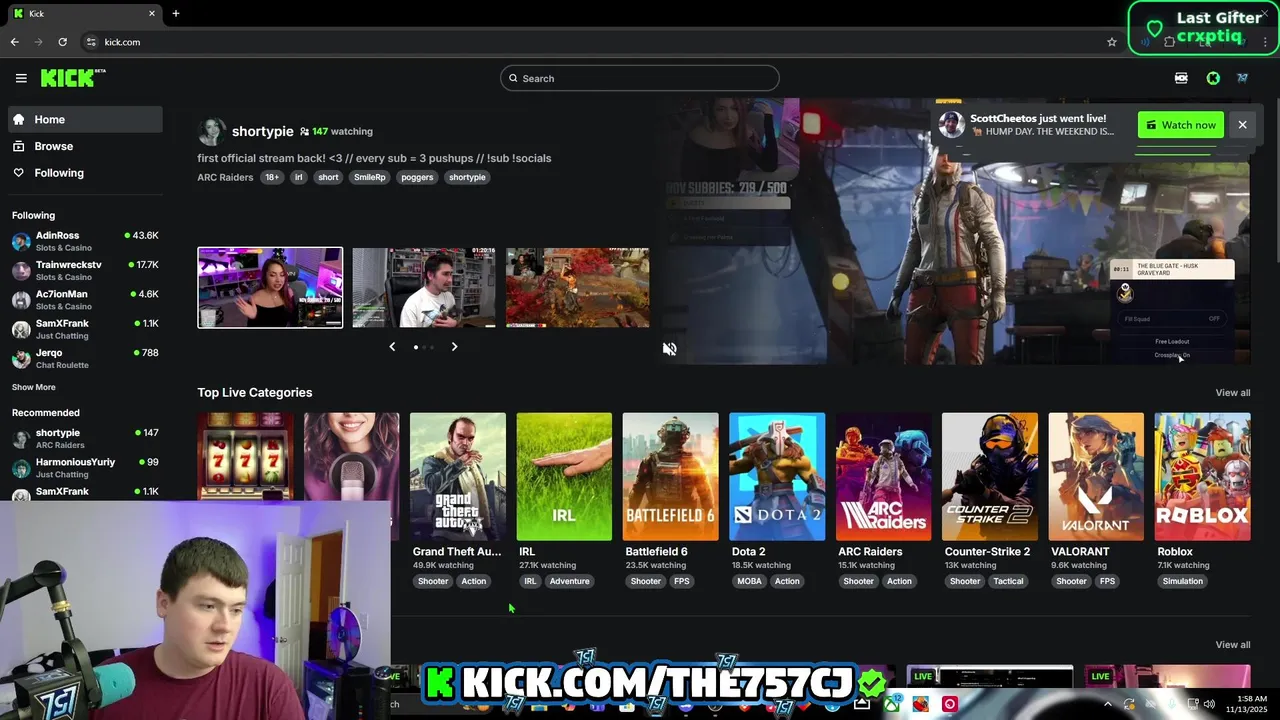Reload the kick.com page
This screenshot has width=1280, height=720.
[62, 42]
